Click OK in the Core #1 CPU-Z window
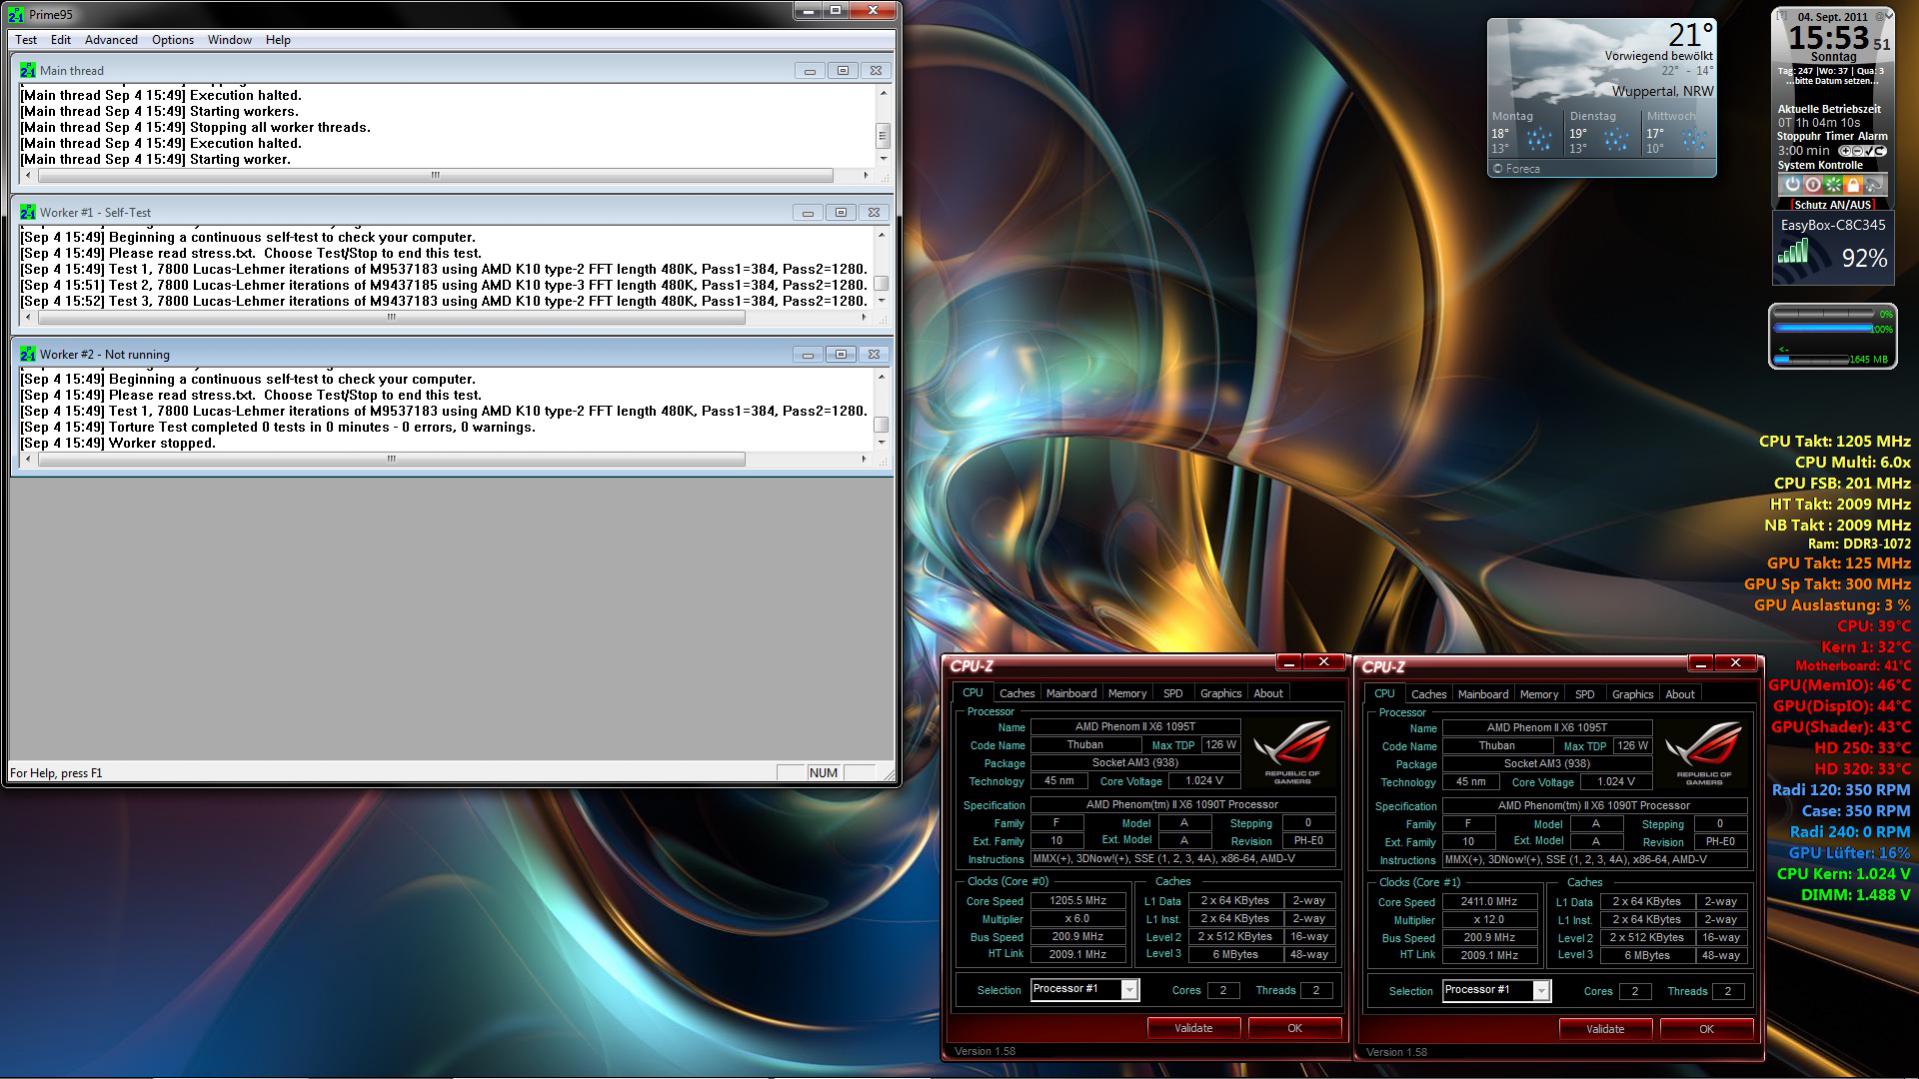Image resolution: width=1919 pixels, height=1079 pixels. pos(1707,1029)
